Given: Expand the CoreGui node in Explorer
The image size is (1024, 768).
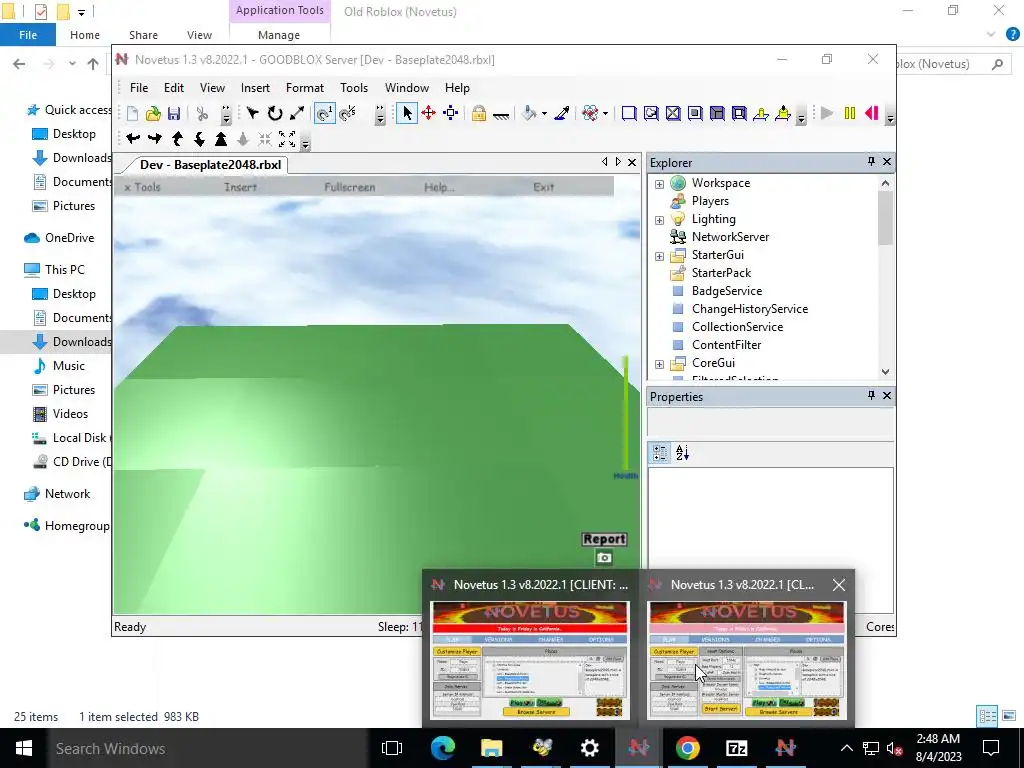Looking at the screenshot, I should (x=660, y=364).
